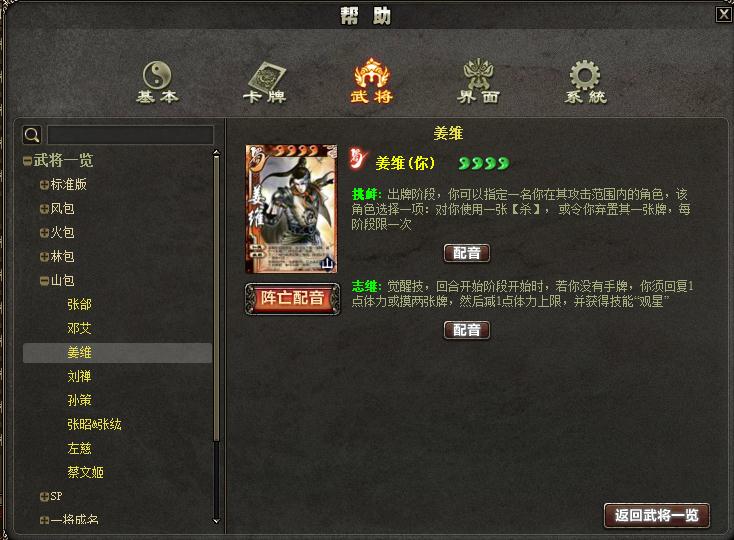Select 邓艾 in the general list

(x=79, y=328)
